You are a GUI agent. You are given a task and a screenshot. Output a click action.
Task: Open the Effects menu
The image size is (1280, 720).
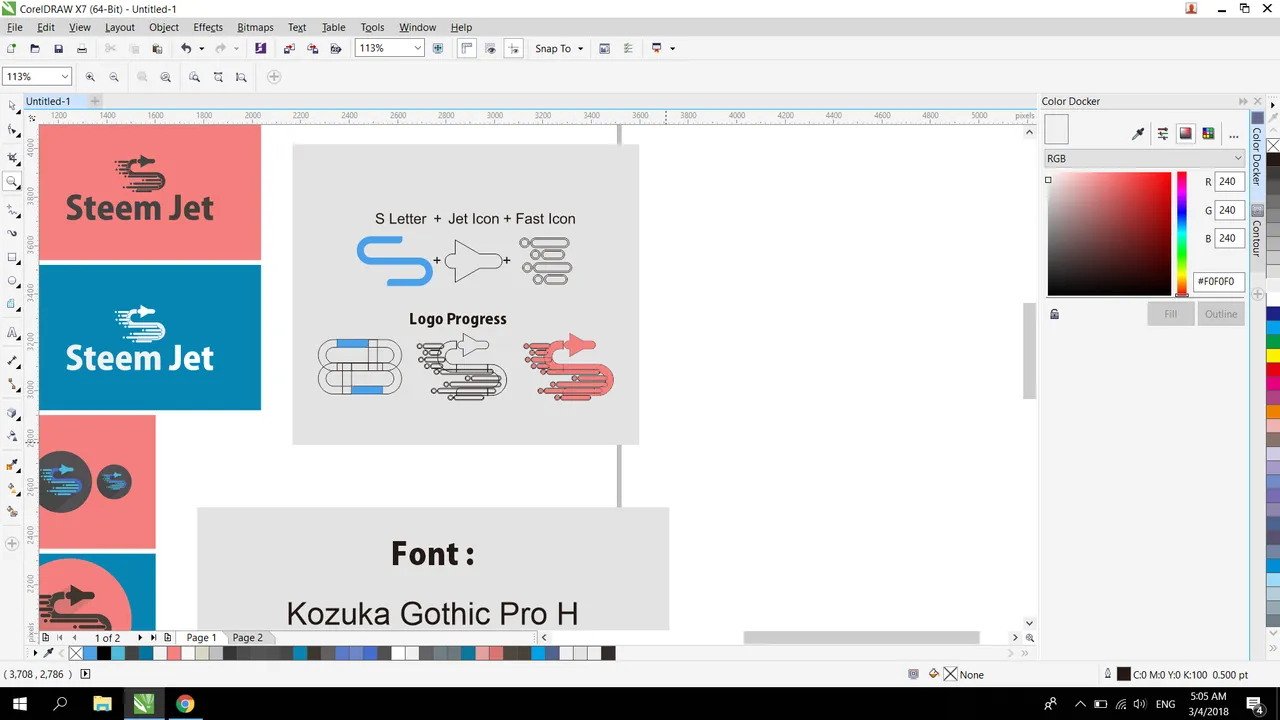[x=208, y=27]
